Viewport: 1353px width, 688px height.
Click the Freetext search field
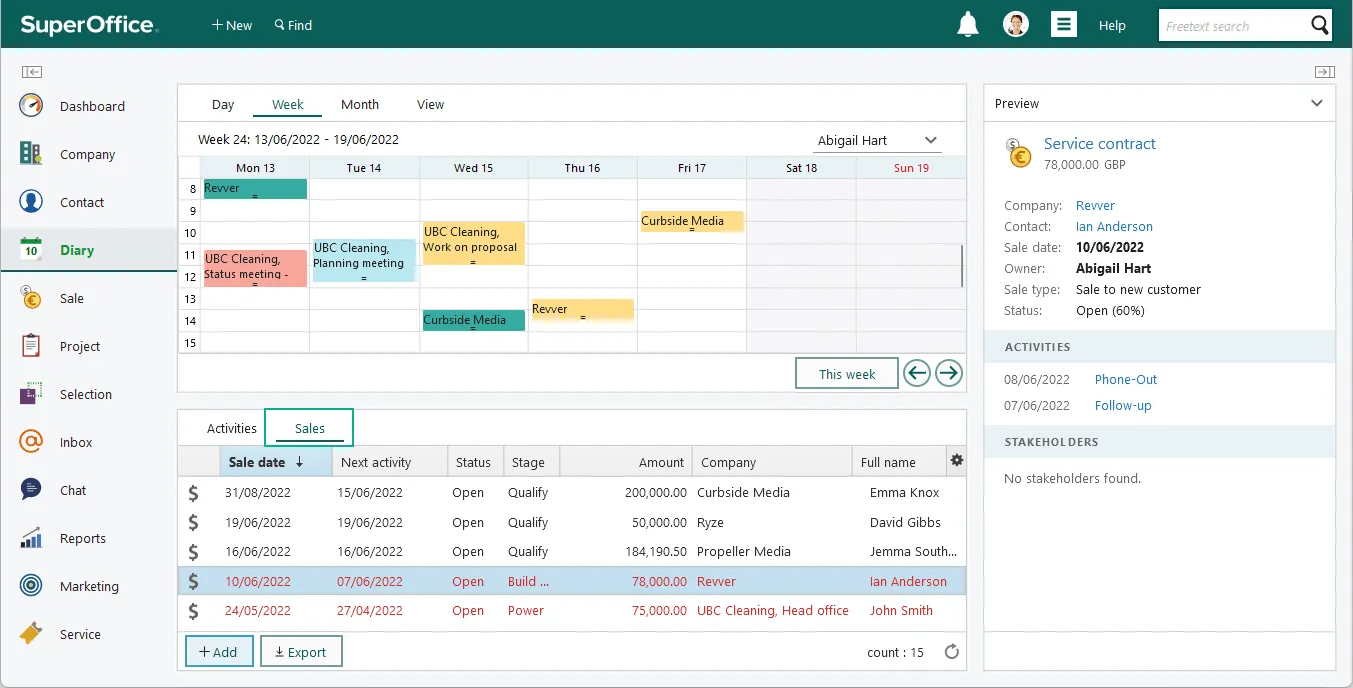[x=1232, y=26]
